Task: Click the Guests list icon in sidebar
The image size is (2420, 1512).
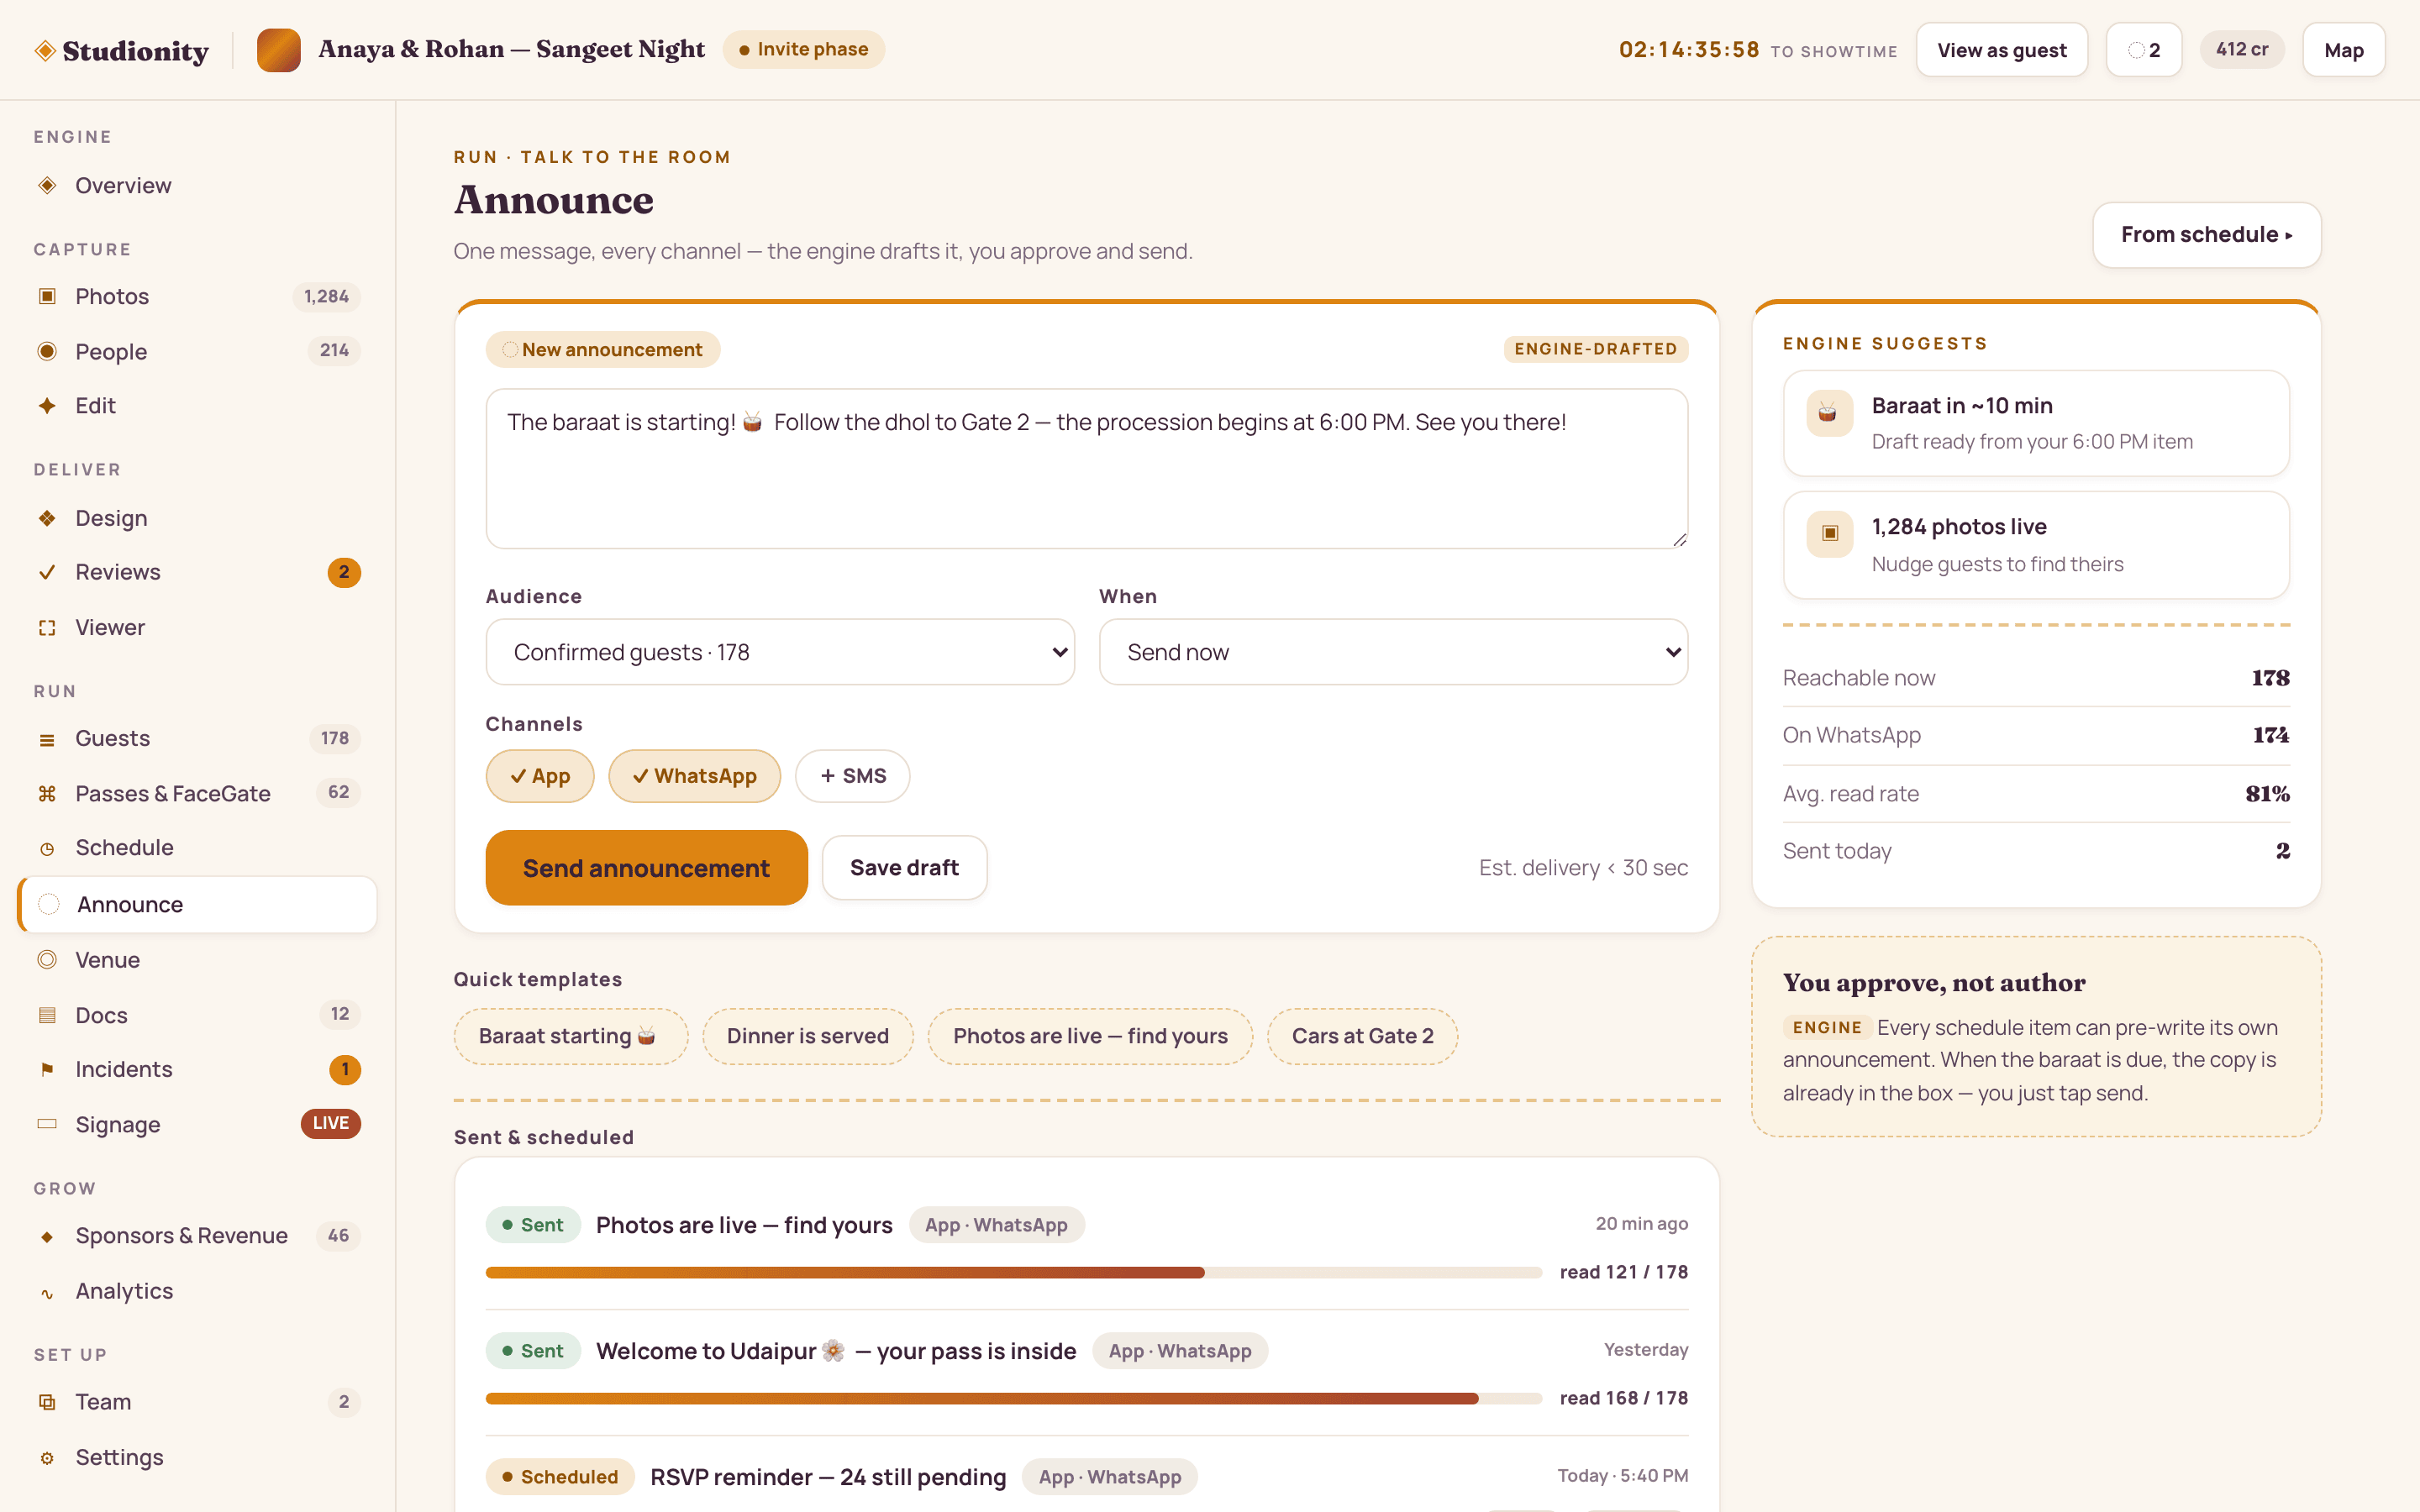Action: click(47, 739)
